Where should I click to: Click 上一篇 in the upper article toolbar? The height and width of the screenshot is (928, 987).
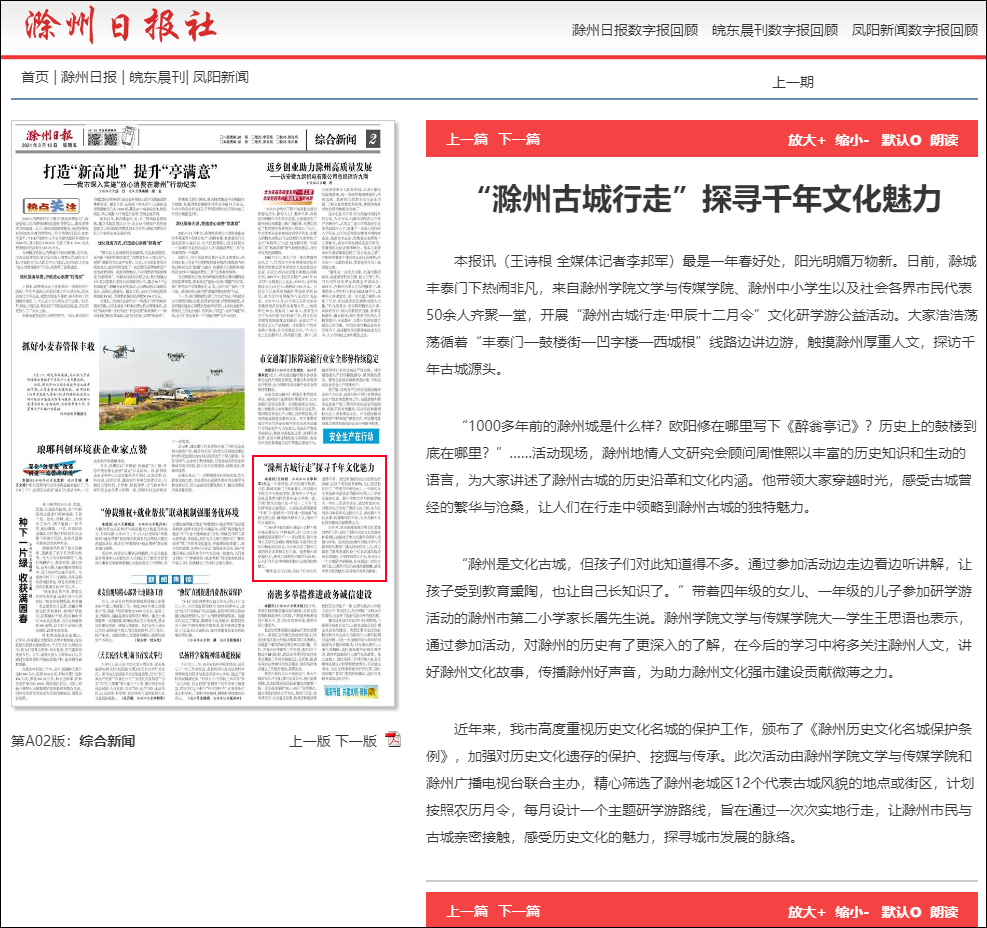tap(467, 139)
